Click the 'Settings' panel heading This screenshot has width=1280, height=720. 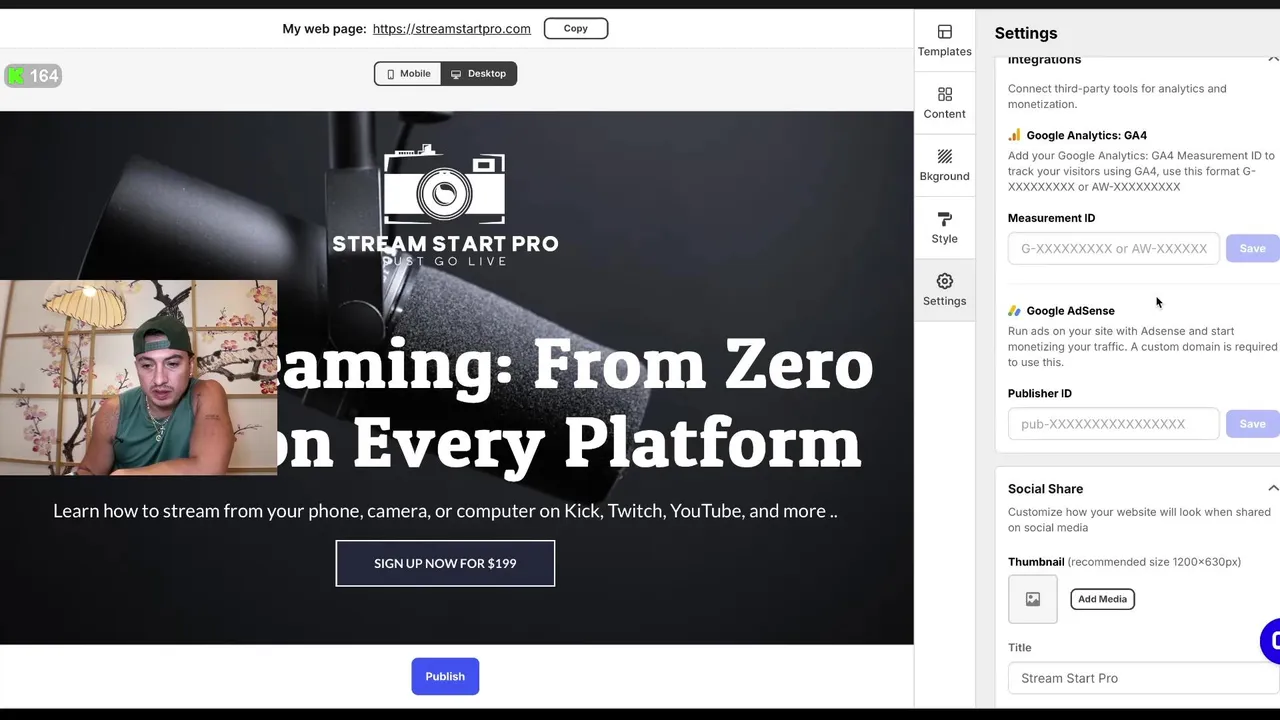point(1026,33)
